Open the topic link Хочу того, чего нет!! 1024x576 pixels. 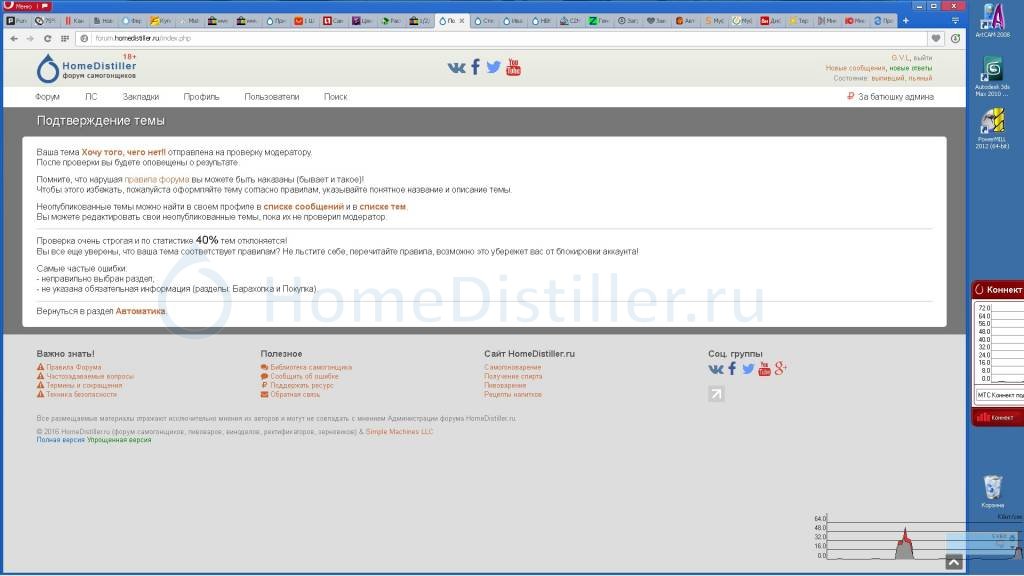tap(123, 152)
